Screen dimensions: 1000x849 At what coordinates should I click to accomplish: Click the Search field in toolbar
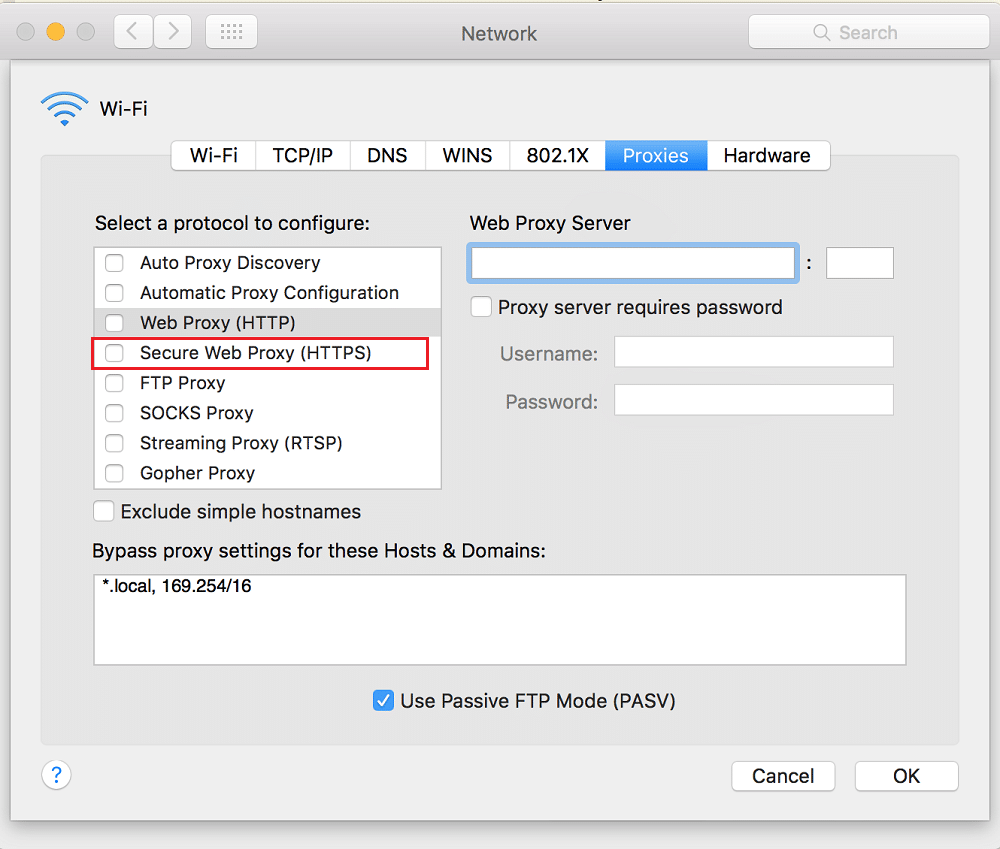click(869, 32)
